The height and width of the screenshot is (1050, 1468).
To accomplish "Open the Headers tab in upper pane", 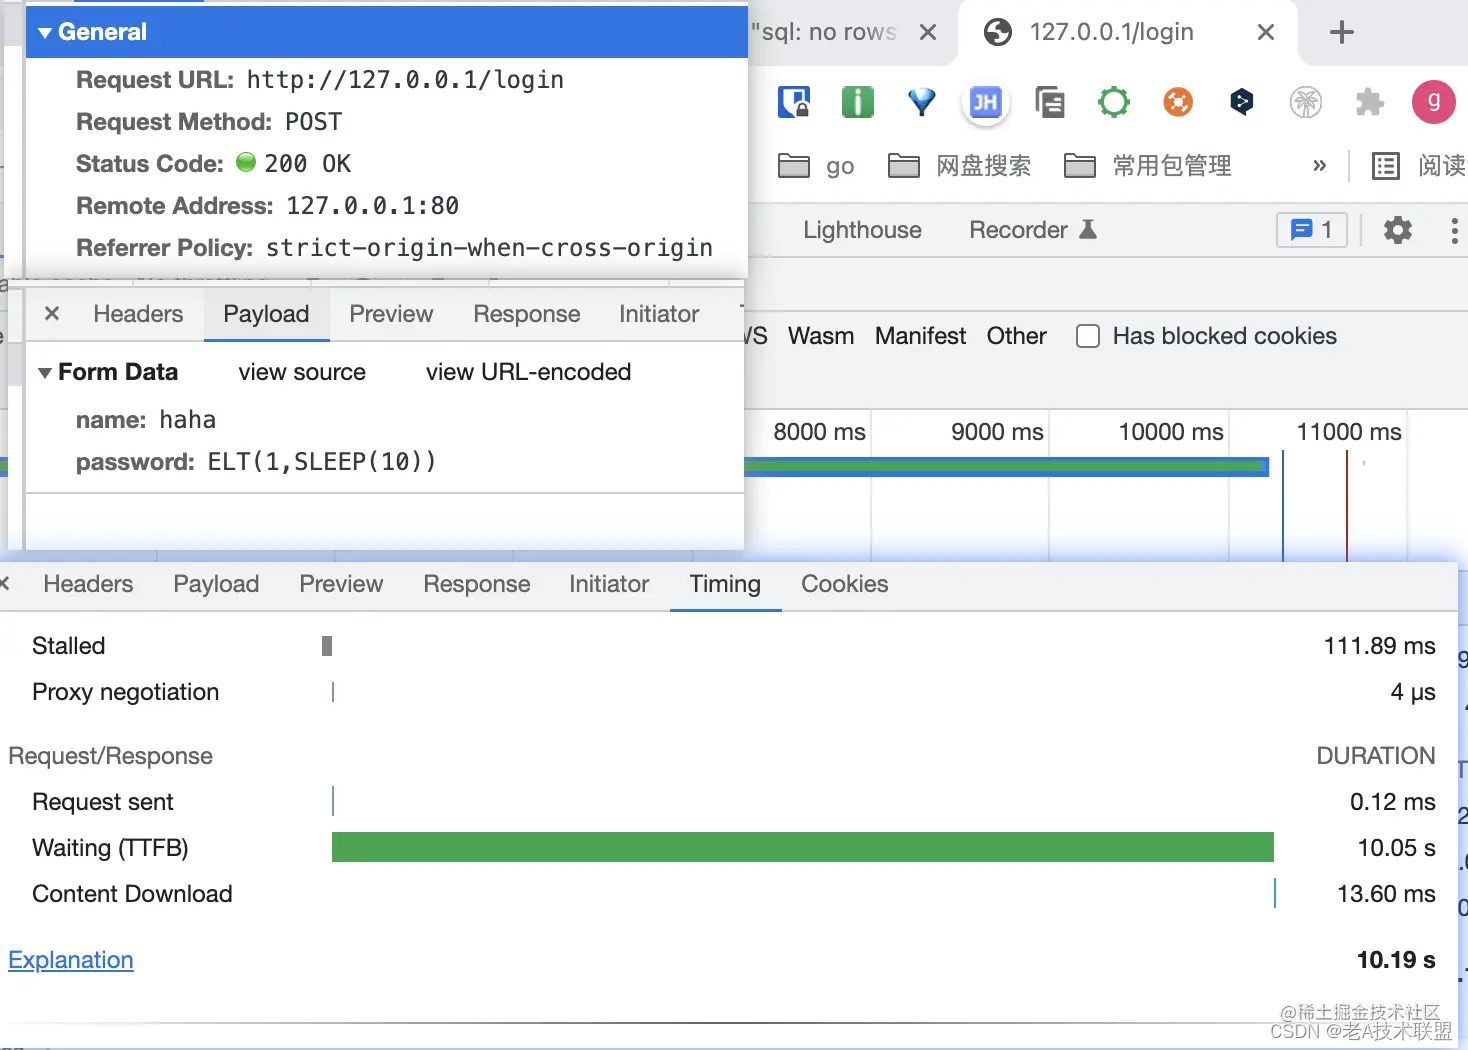I will [x=138, y=314].
